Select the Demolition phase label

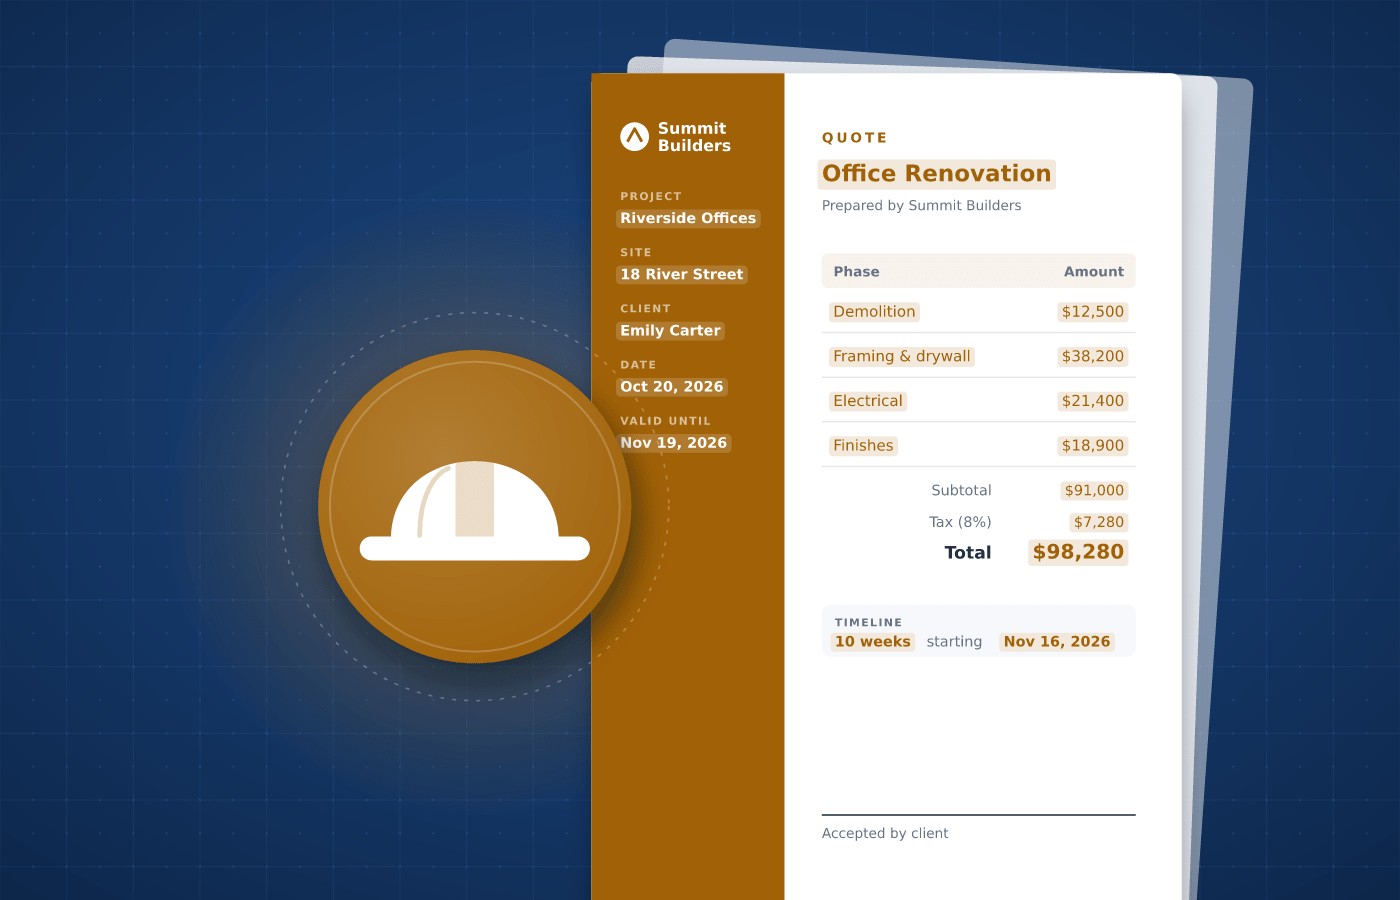[x=874, y=312]
